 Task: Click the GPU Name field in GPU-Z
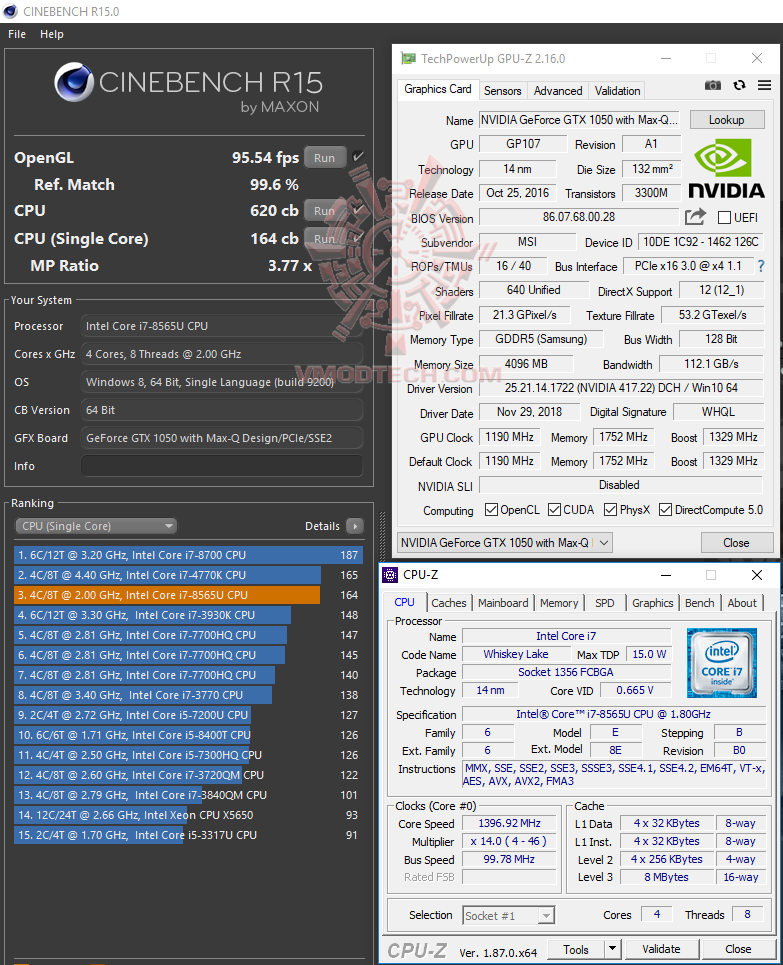(580, 119)
